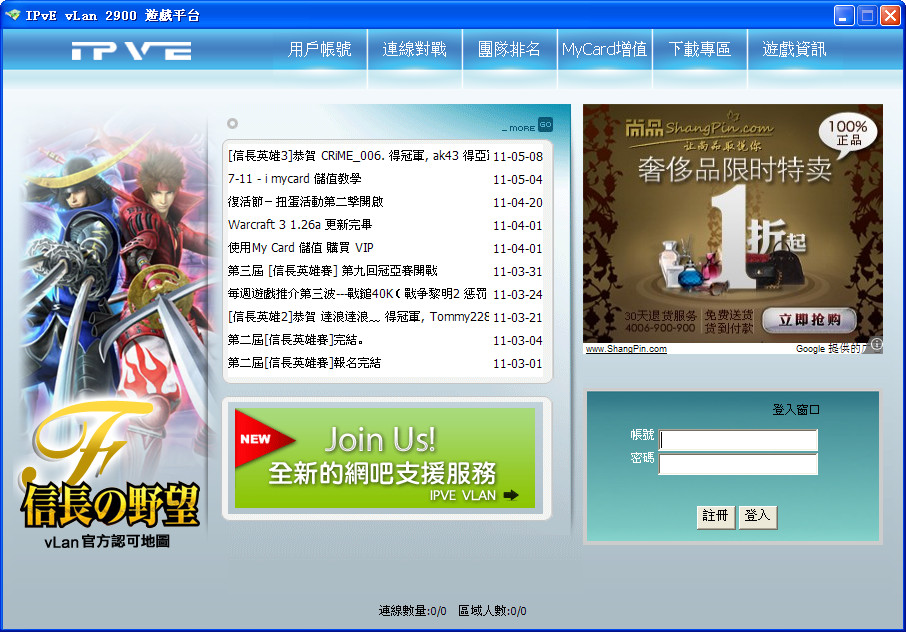Screen dimensions: 906x632
Task: Open news '[信長英雄3]恭賀 CRiME_006. 得冠軍'
Action: click(x=358, y=156)
